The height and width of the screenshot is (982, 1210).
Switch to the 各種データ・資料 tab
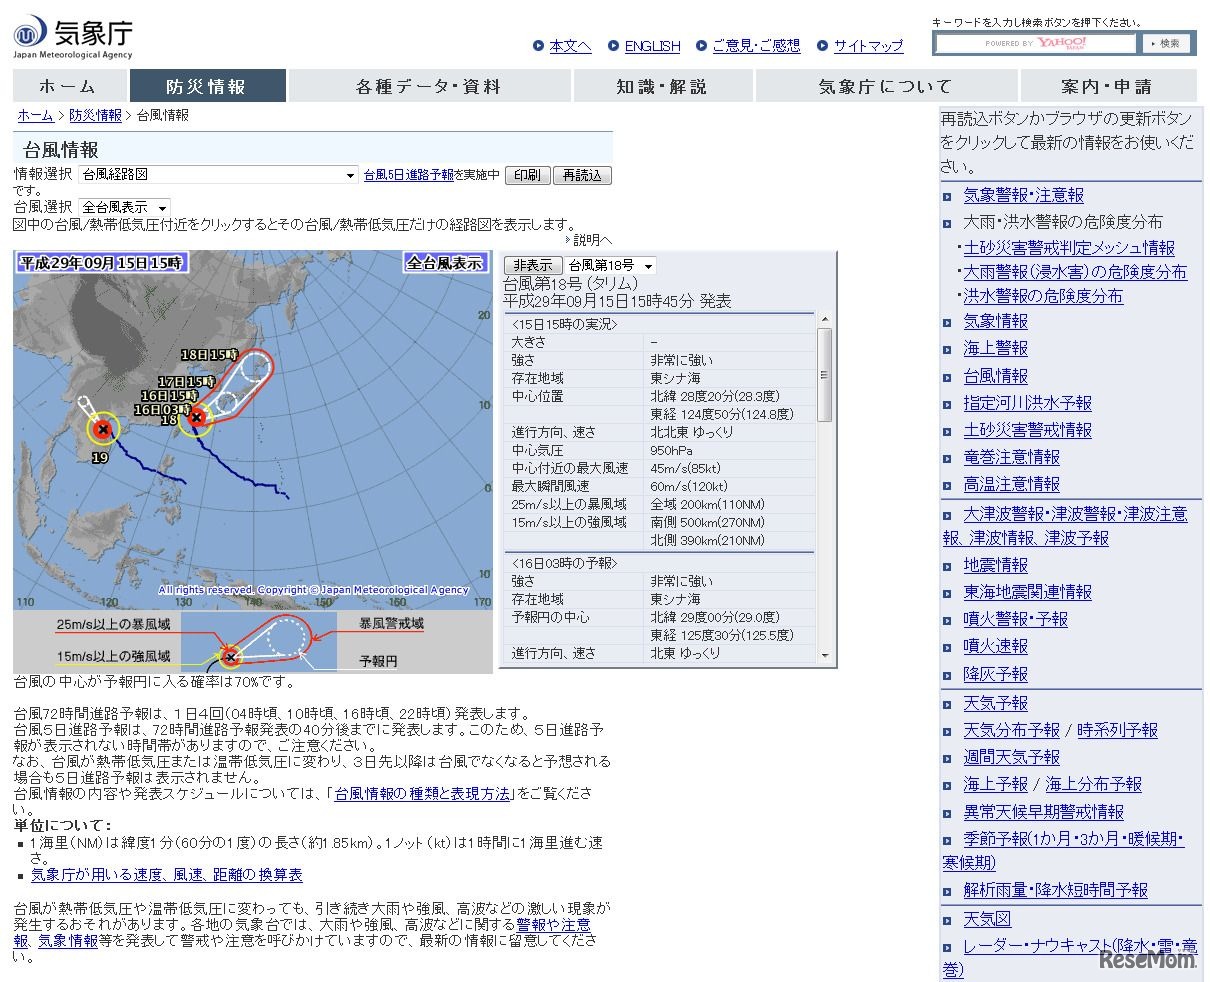tap(428, 86)
